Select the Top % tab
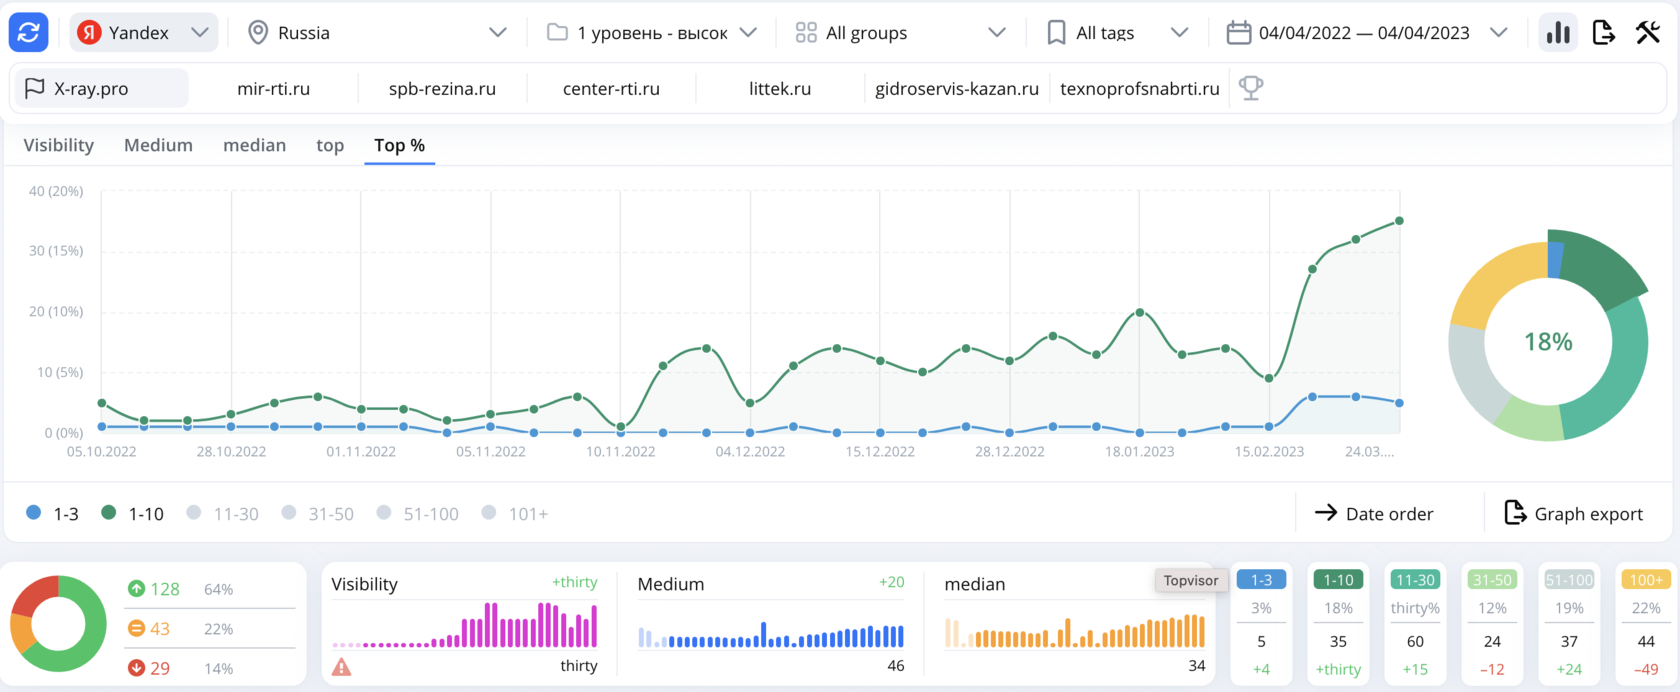Image resolution: width=1680 pixels, height=692 pixels. click(x=399, y=145)
